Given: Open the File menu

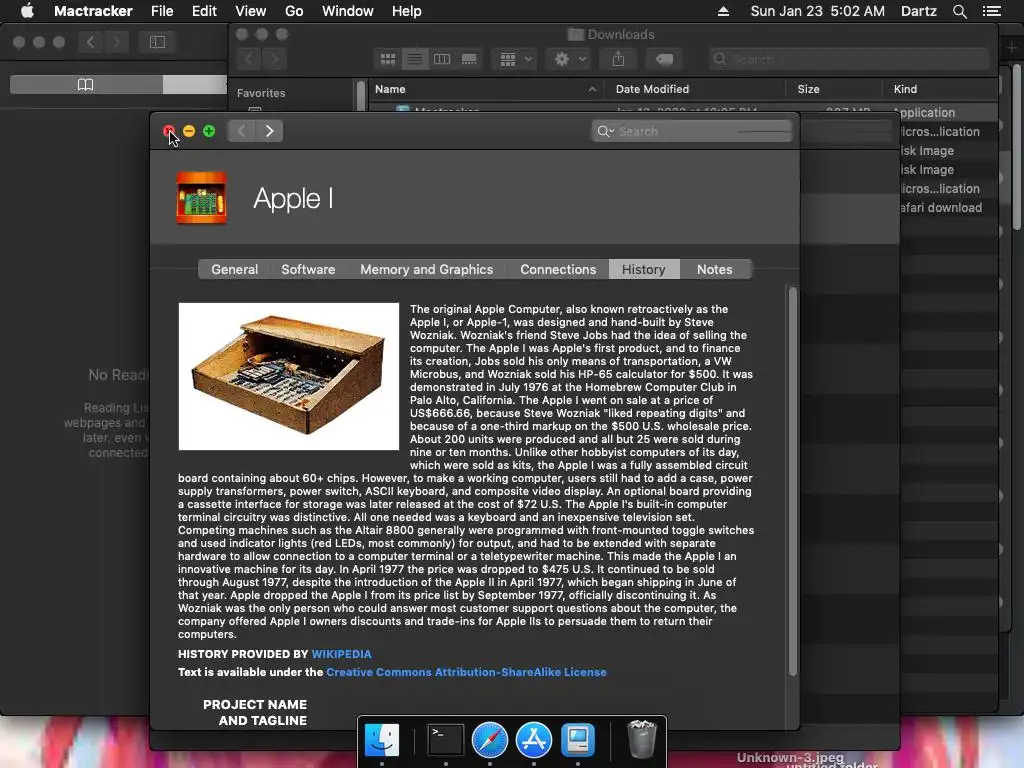Looking at the screenshot, I should point(162,11).
